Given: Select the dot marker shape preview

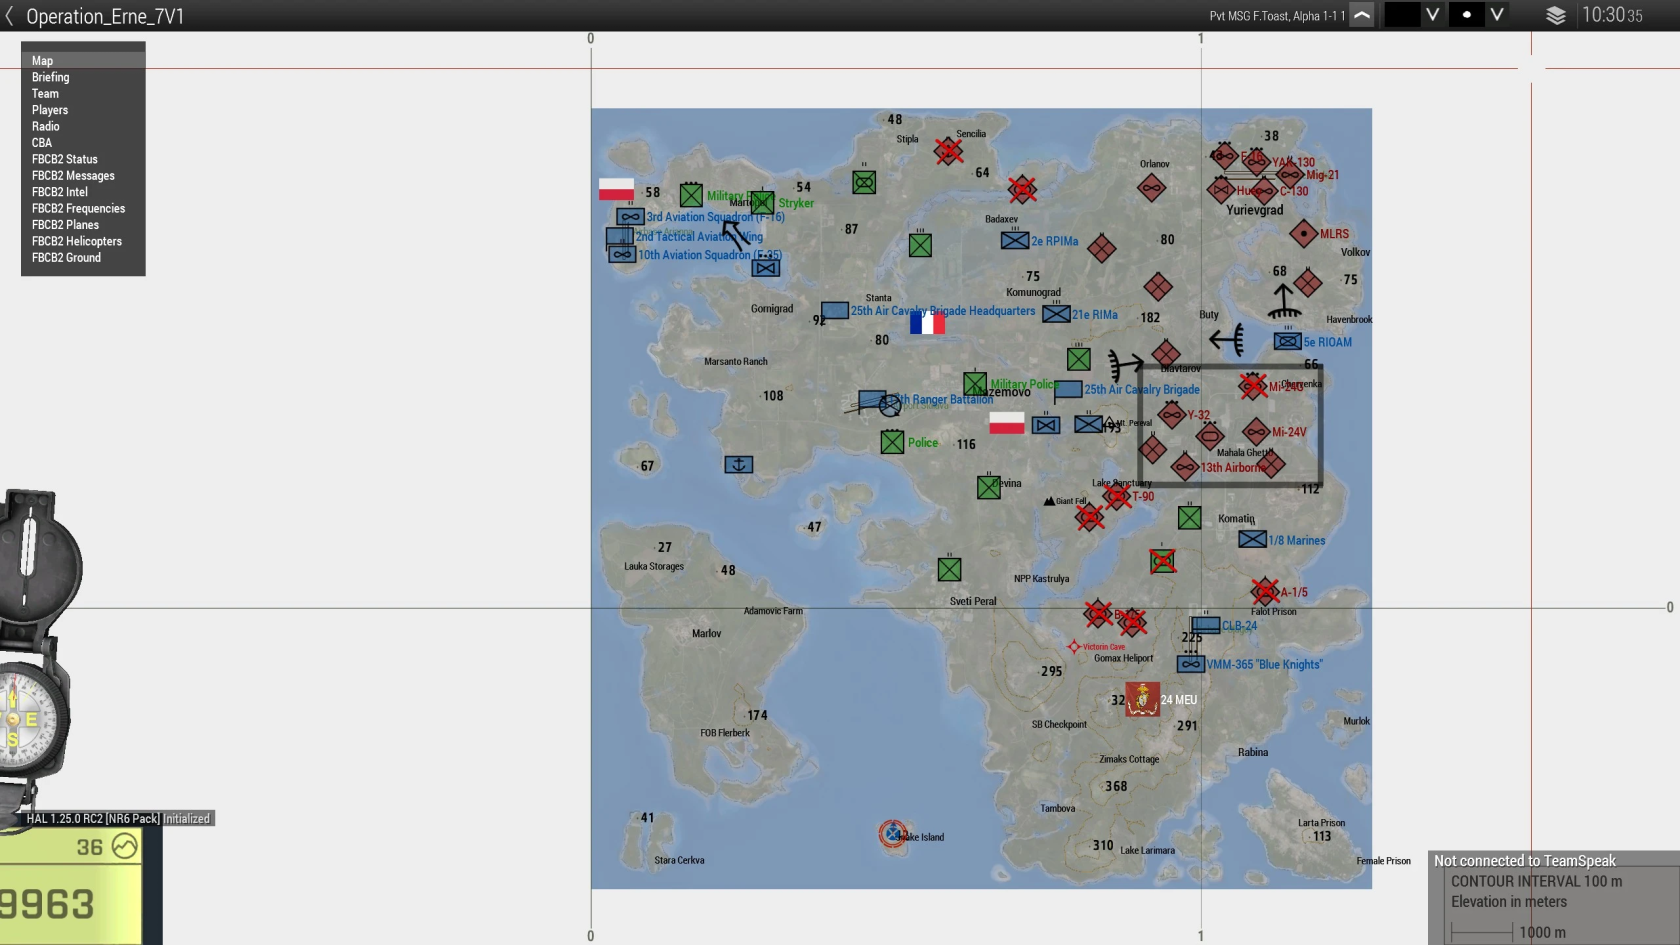Looking at the screenshot, I should click(x=1466, y=15).
